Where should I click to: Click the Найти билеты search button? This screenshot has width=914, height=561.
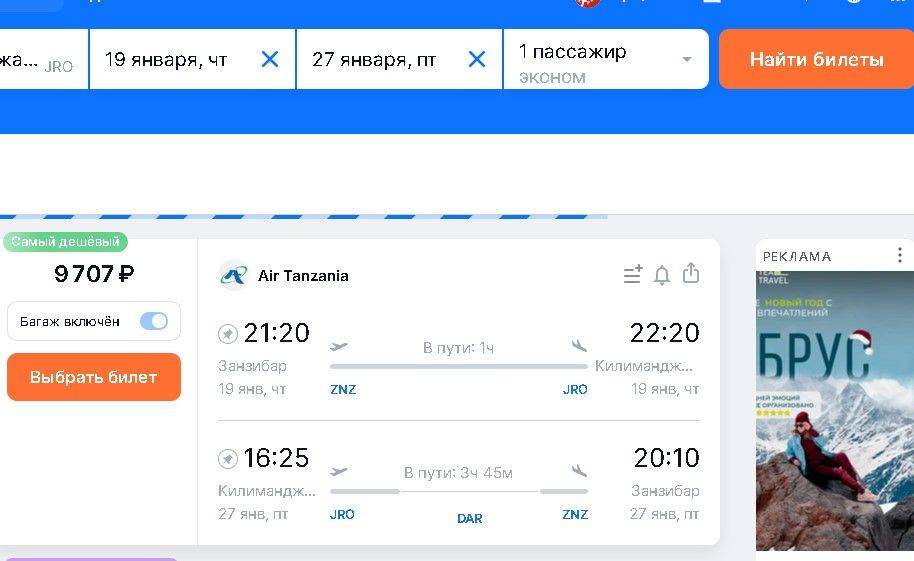point(816,60)
